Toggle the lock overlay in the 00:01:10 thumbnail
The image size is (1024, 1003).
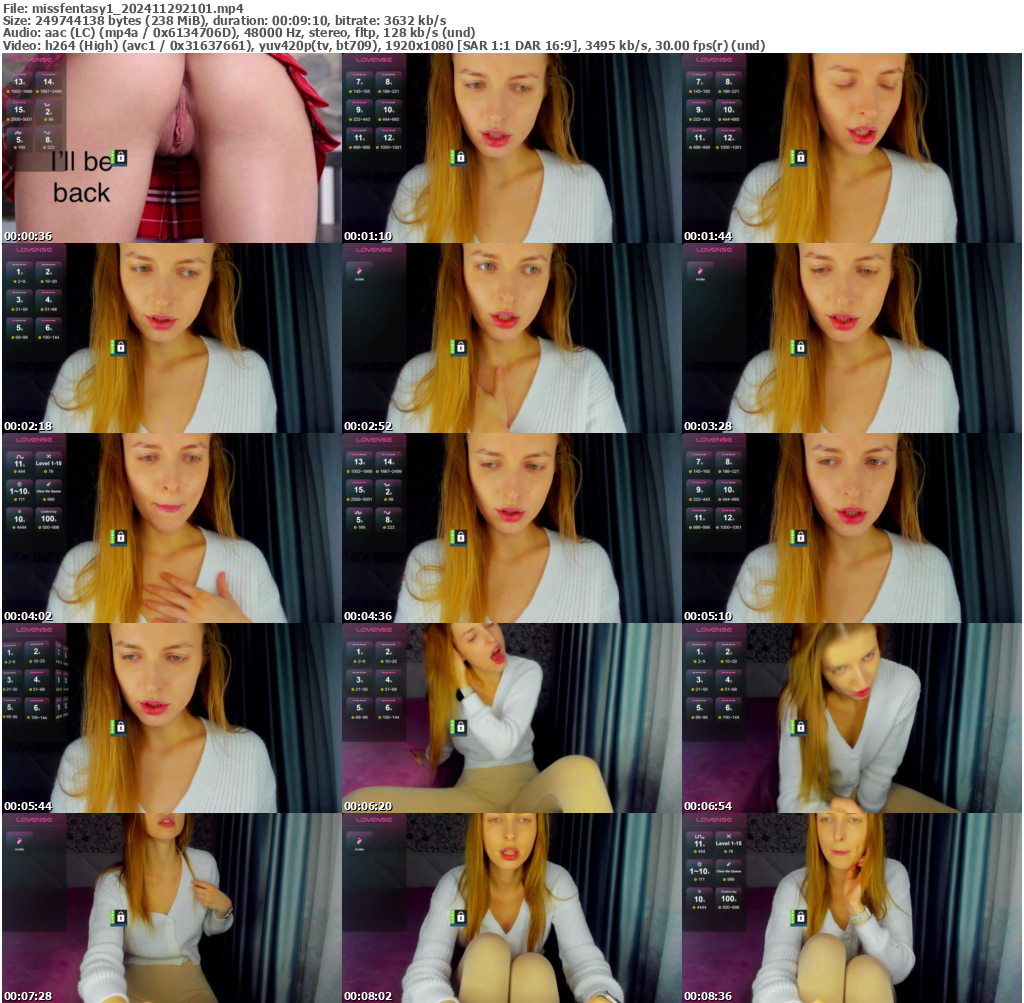click(x=460, y=157)
